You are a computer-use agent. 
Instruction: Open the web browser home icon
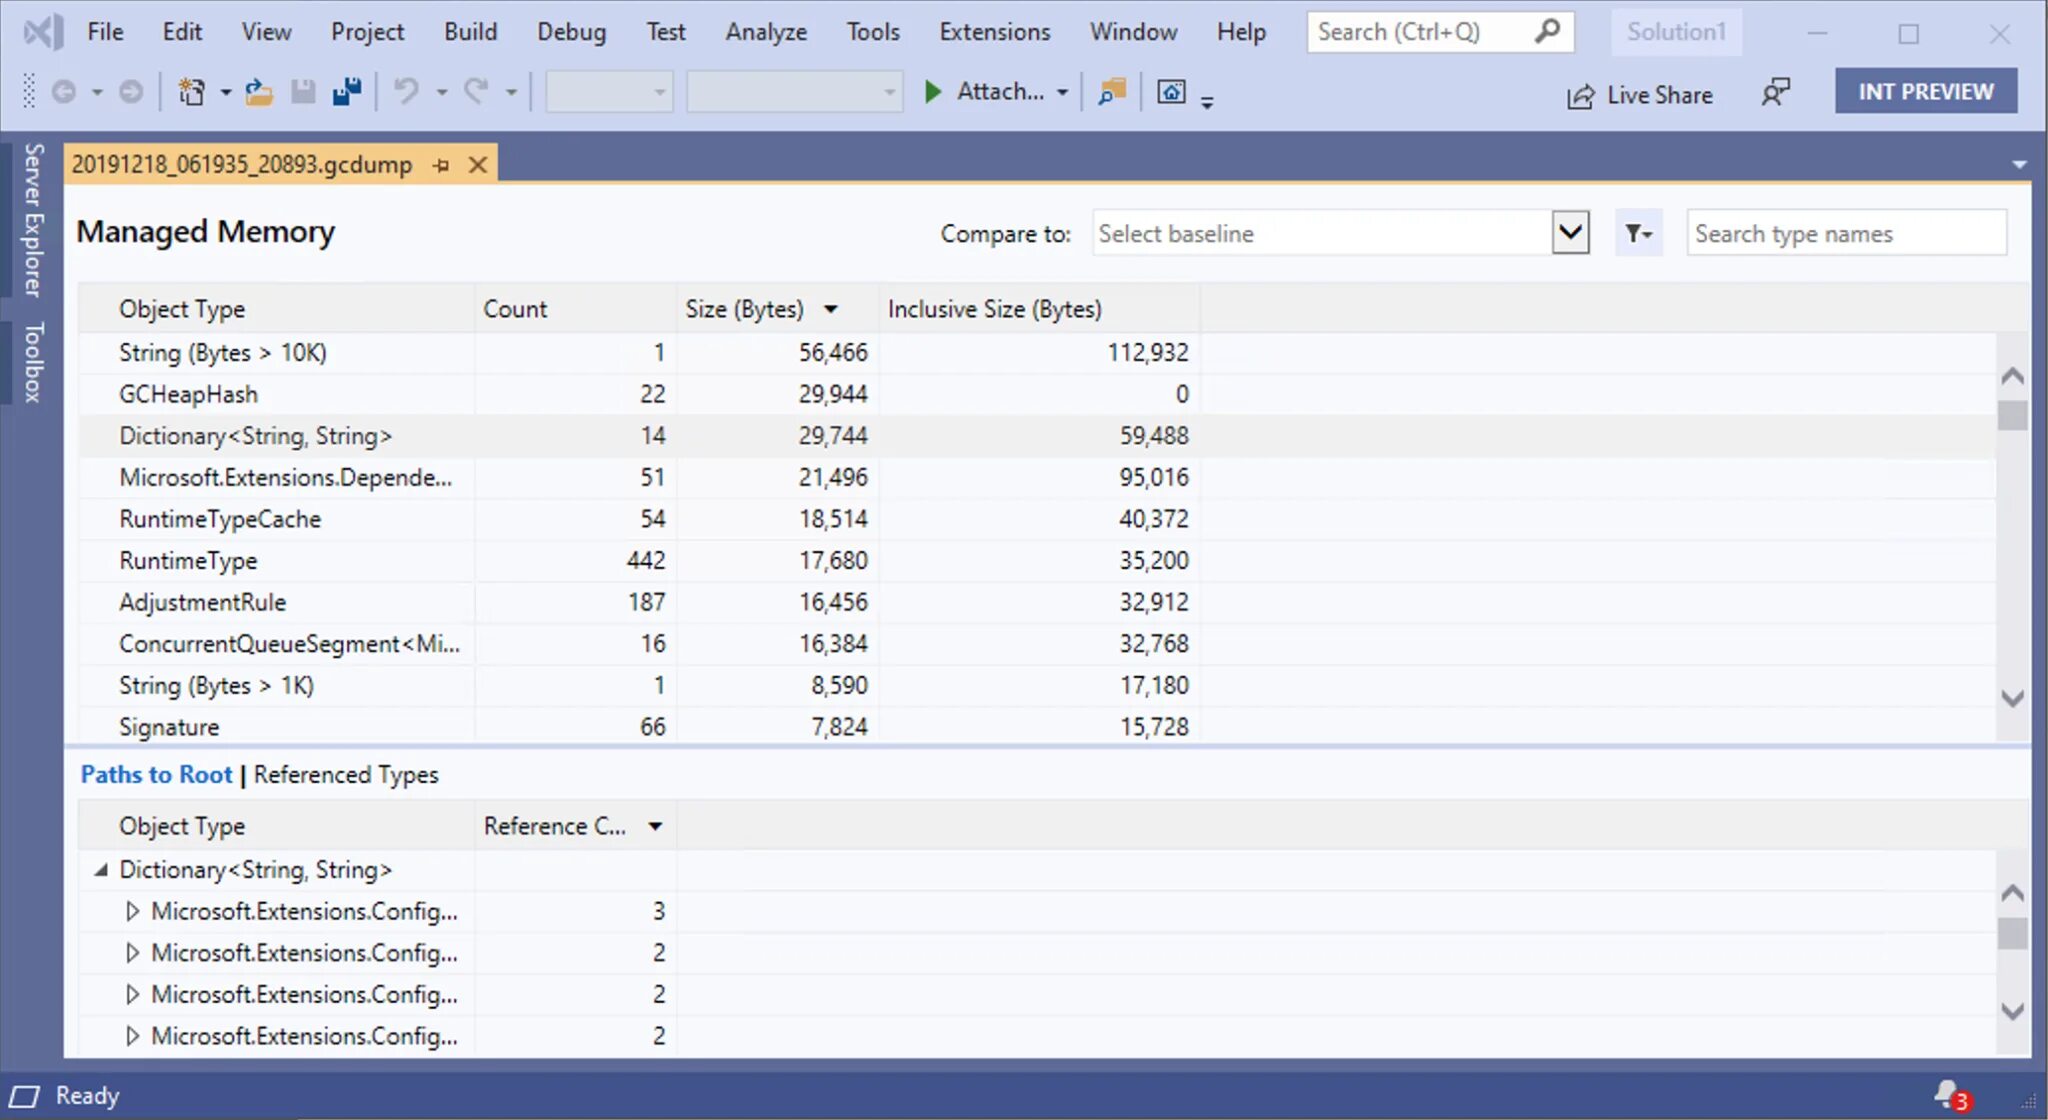click(1170, 91)
